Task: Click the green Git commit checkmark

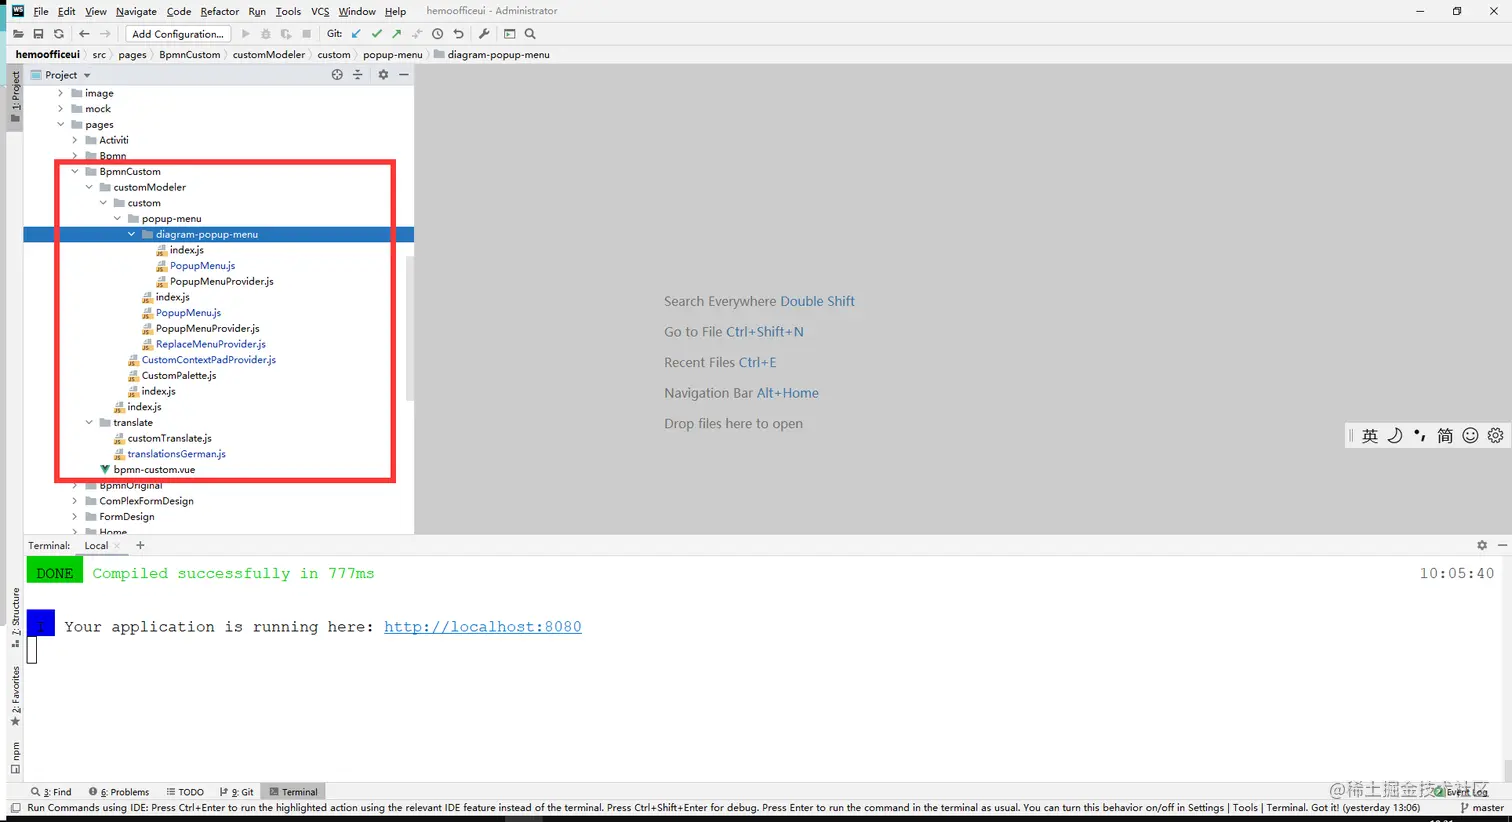Action: tap(376, 33)
